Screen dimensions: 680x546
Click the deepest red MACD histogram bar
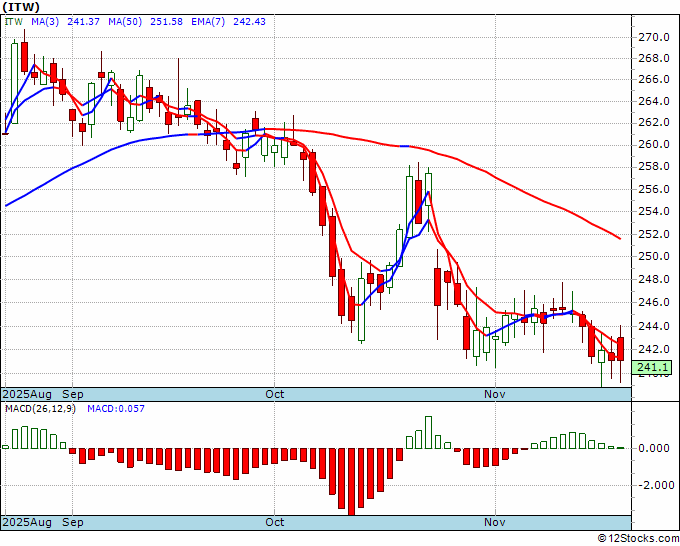pos(351,482)
